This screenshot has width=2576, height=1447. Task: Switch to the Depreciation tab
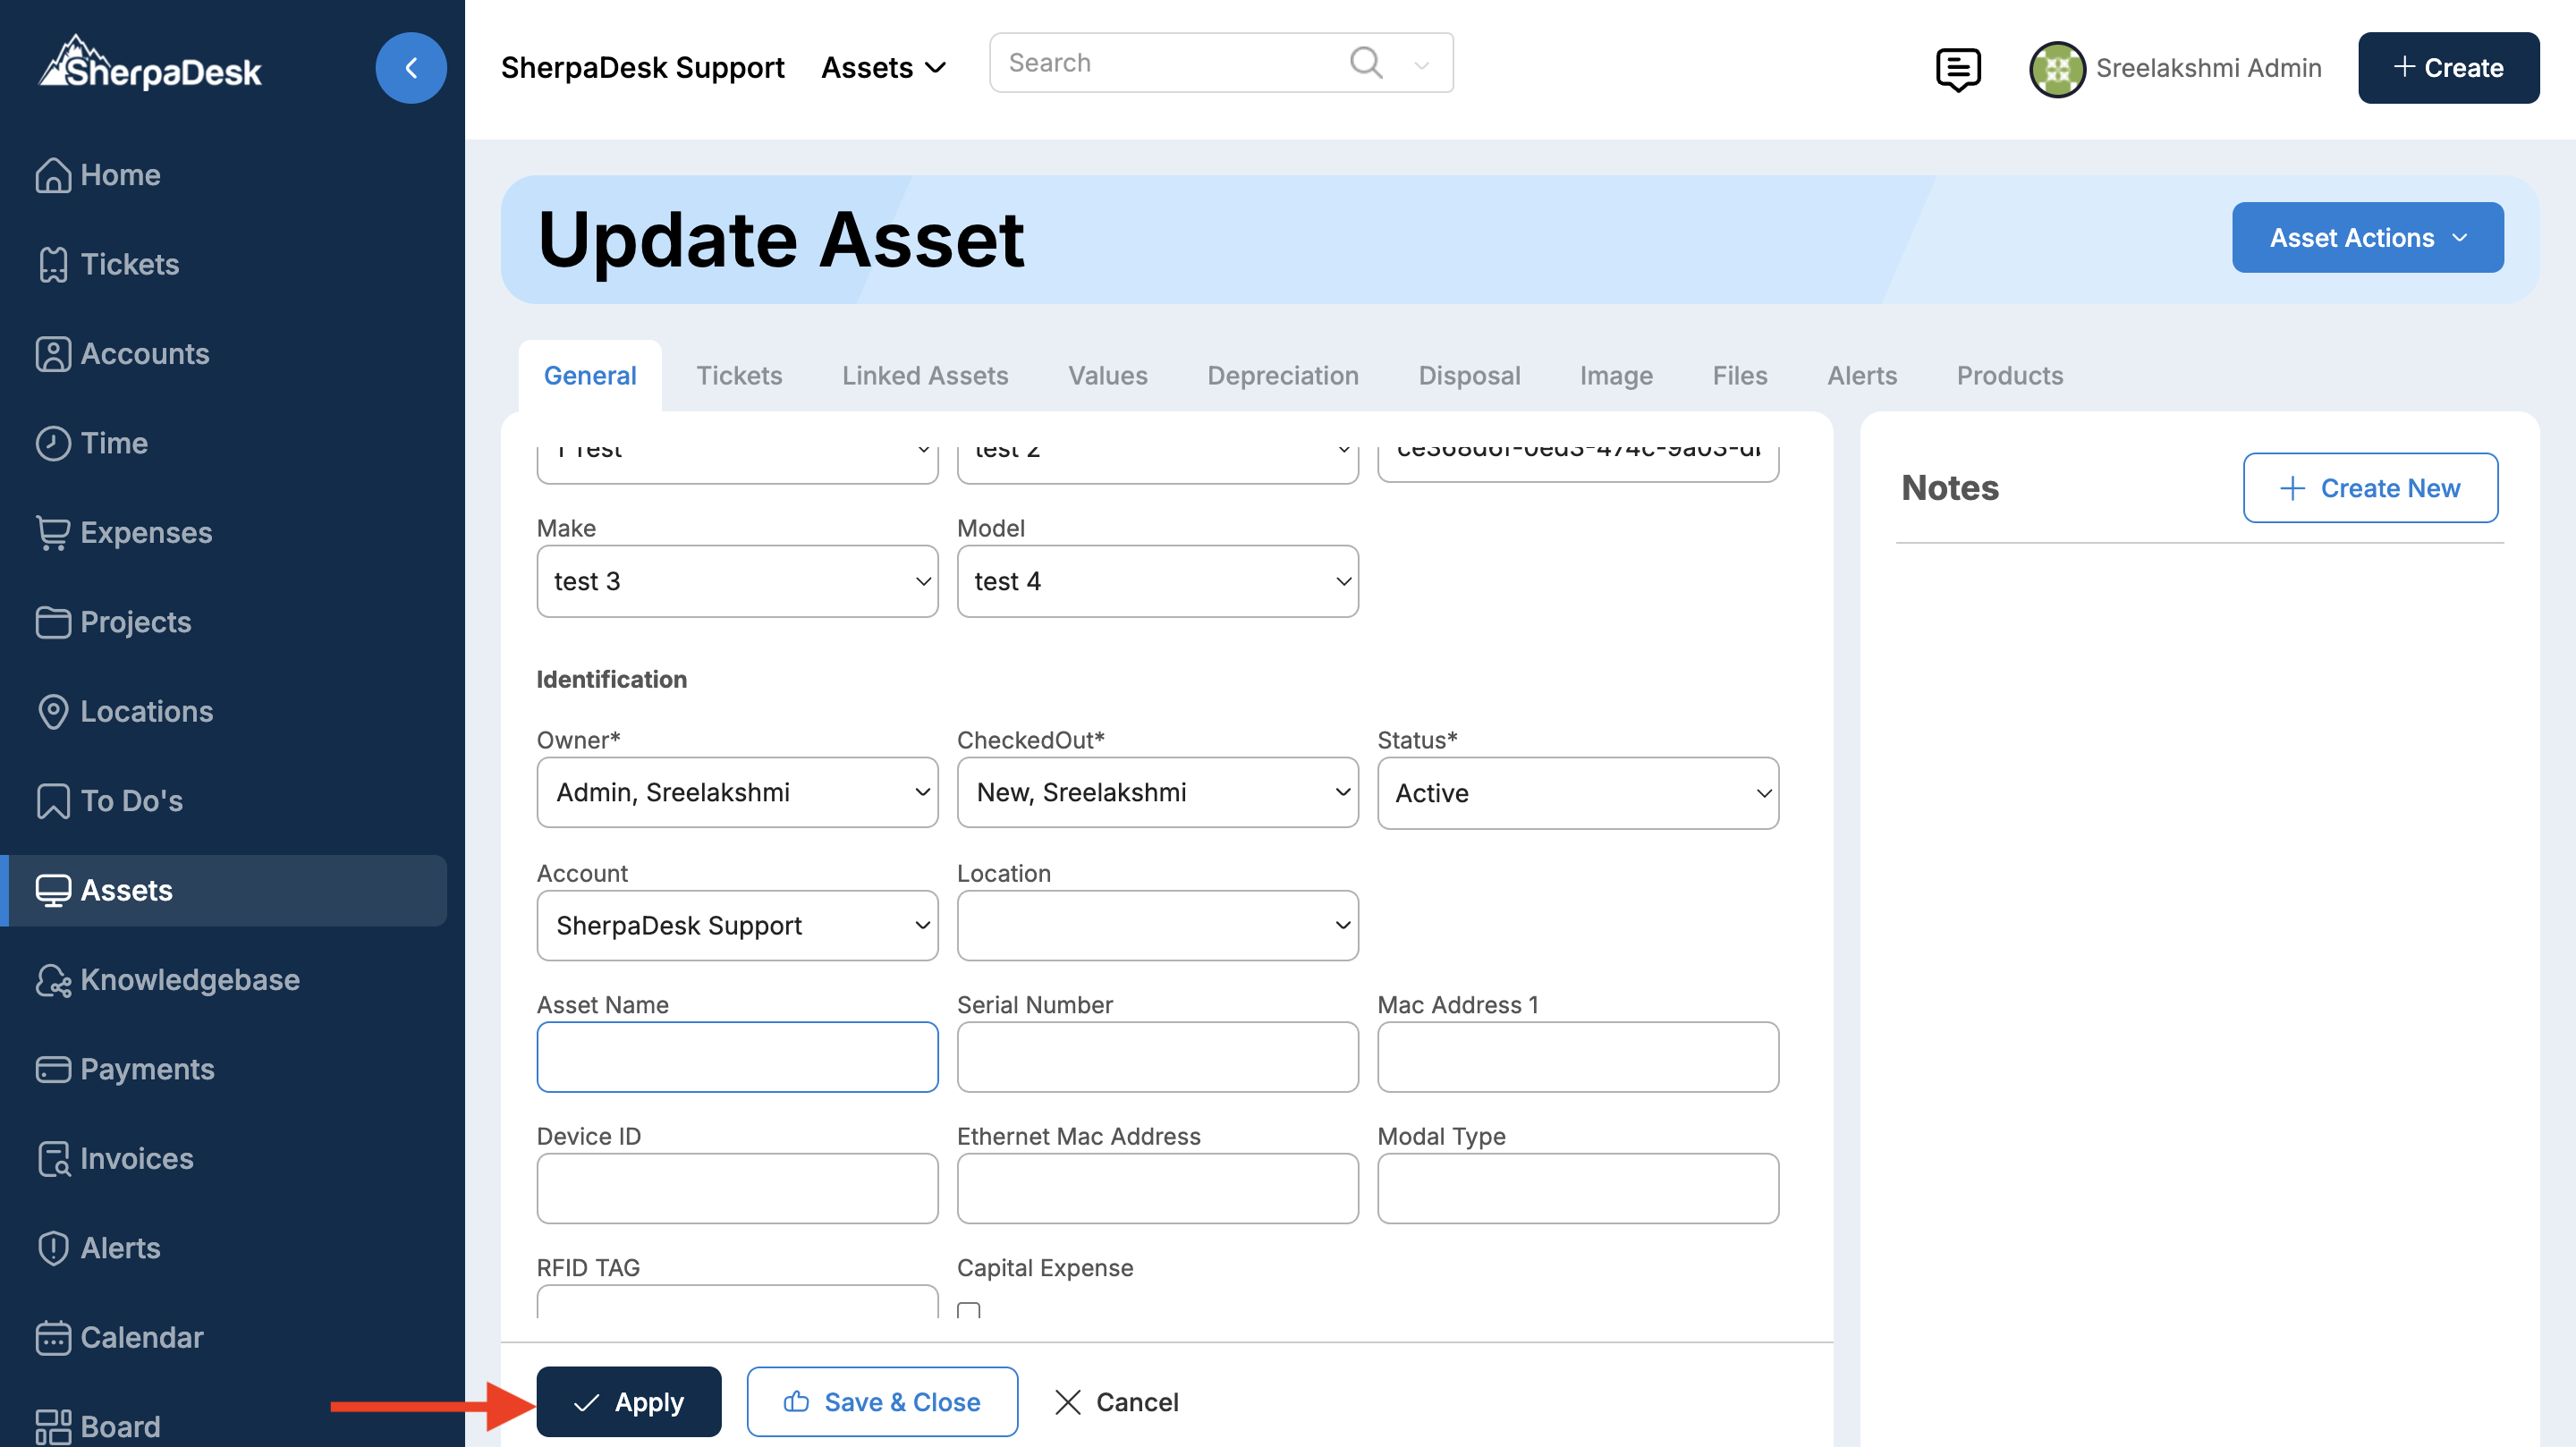[1282, 375]
